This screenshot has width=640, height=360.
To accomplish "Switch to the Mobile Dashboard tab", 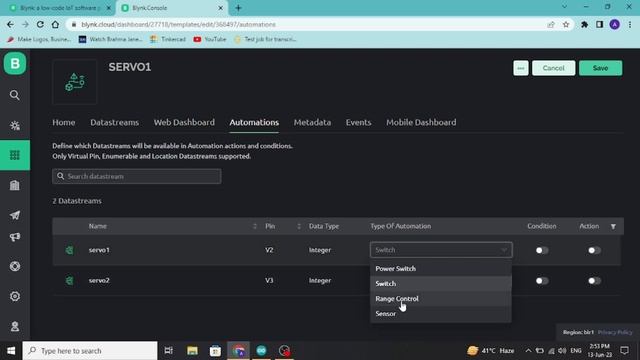I will (x=421, y=122).
